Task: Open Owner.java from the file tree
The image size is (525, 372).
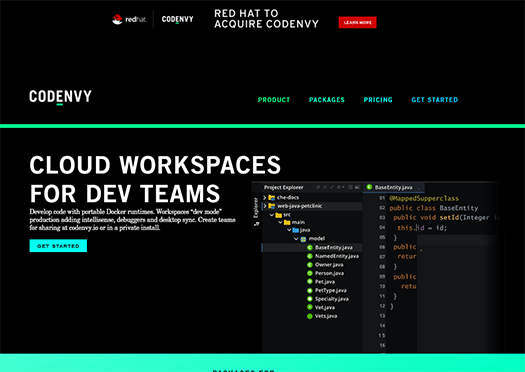Action: (x=329, y=265)
